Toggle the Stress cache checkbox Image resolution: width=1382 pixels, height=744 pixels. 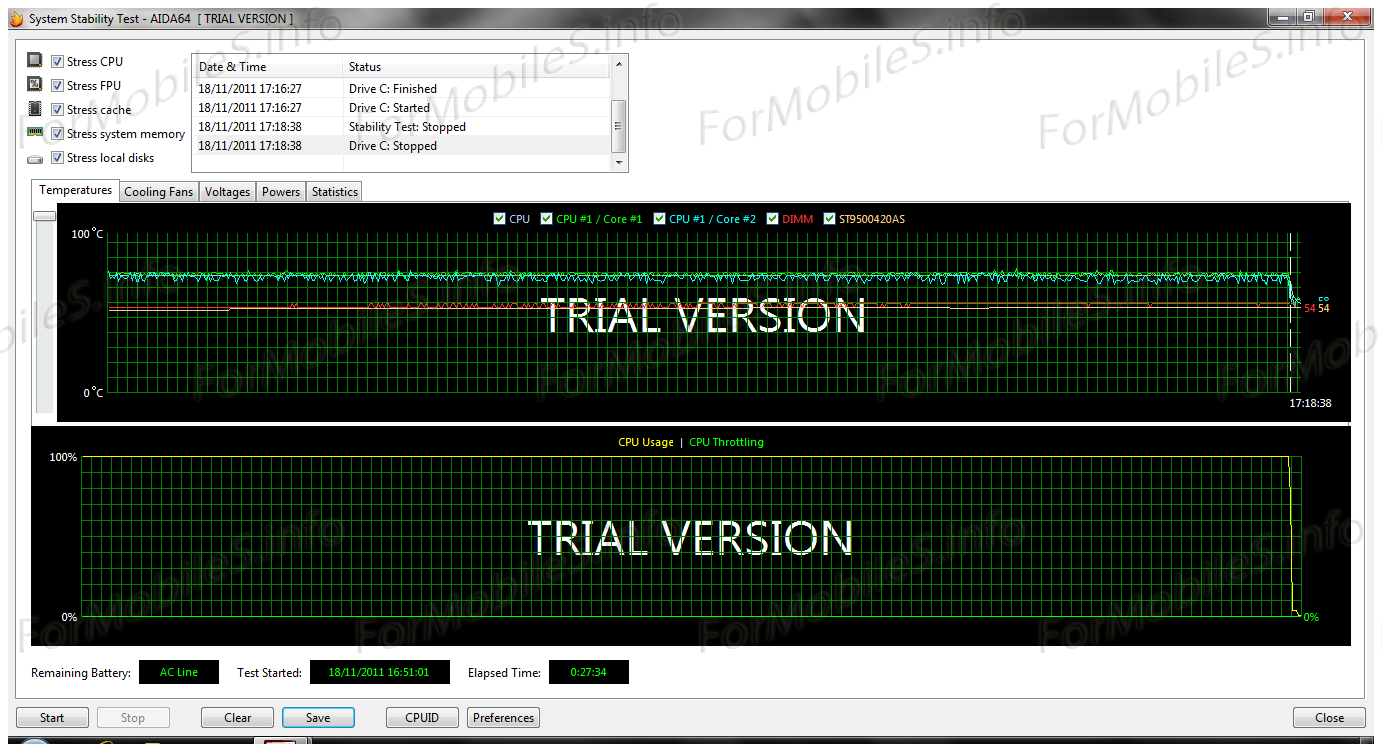click(58, 109)
